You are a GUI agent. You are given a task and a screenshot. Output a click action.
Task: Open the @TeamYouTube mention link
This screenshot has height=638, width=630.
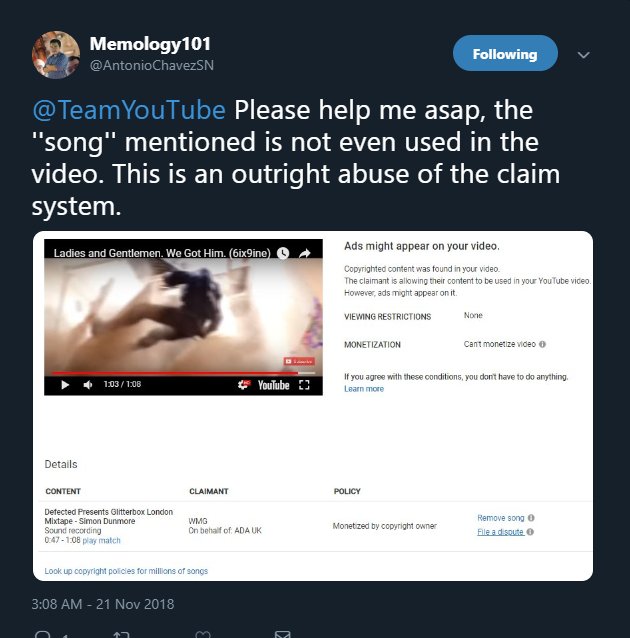click(129, 110)
